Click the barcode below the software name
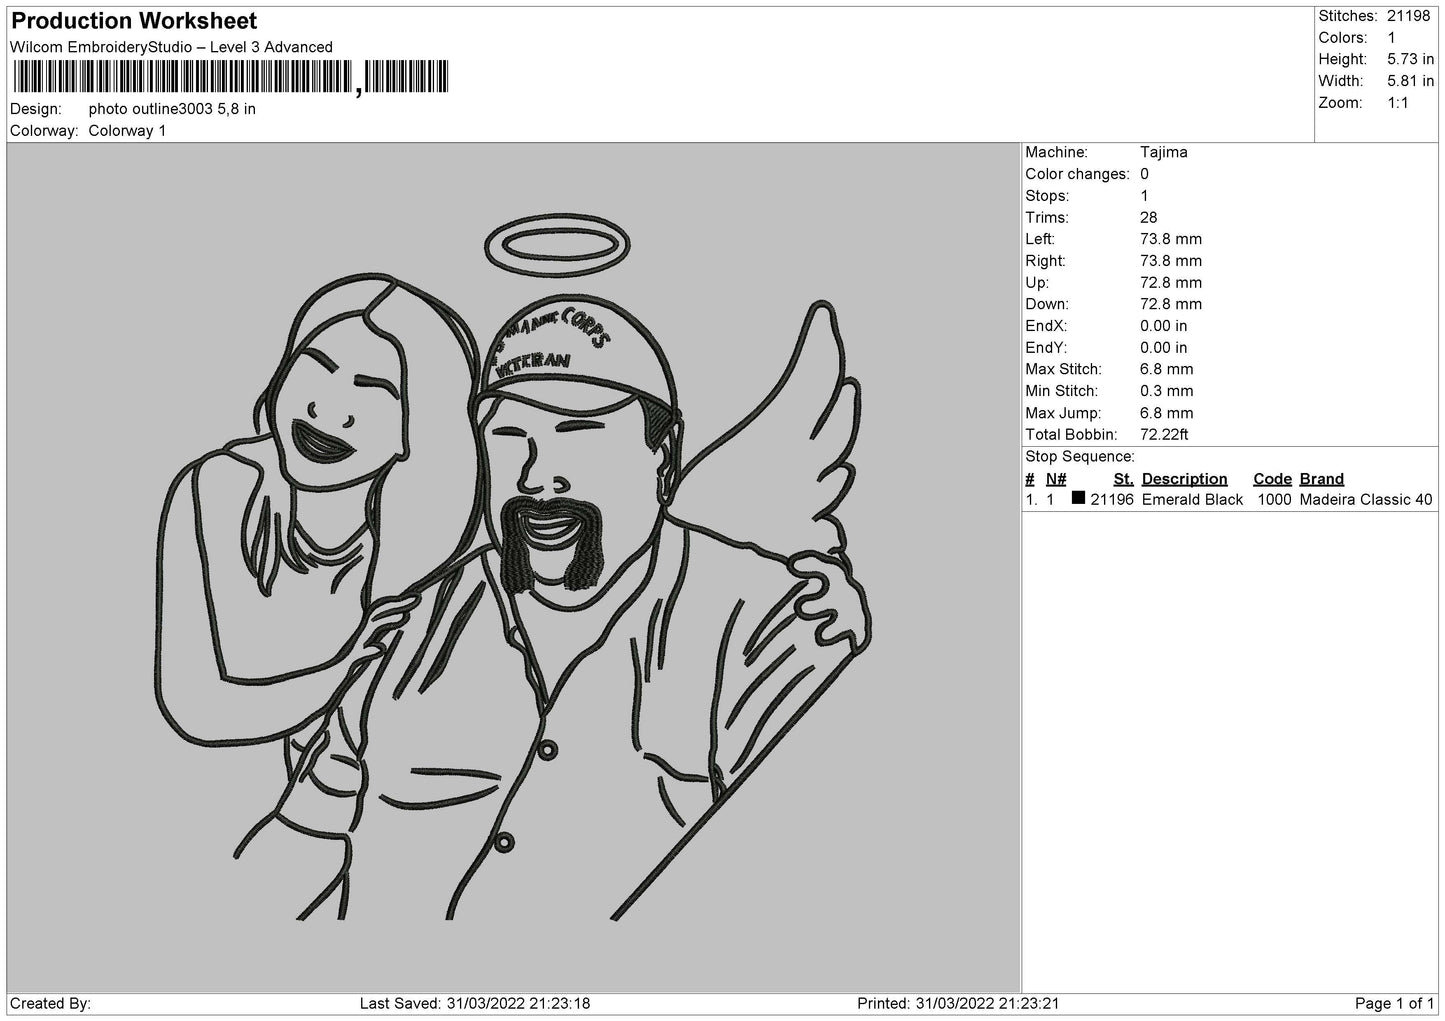The height and width of the screenshot is (1021, 1445). 231,78
